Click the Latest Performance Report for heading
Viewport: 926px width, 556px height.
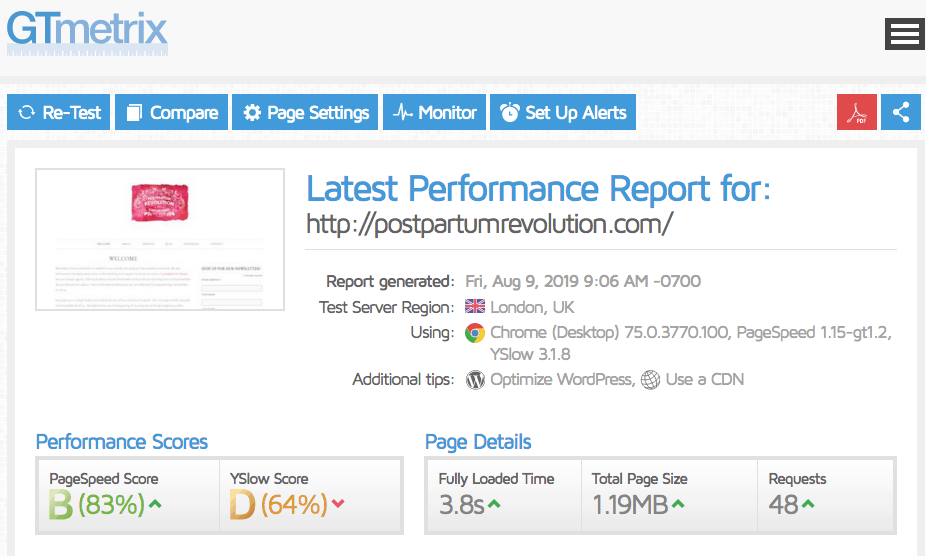[538, 189]
